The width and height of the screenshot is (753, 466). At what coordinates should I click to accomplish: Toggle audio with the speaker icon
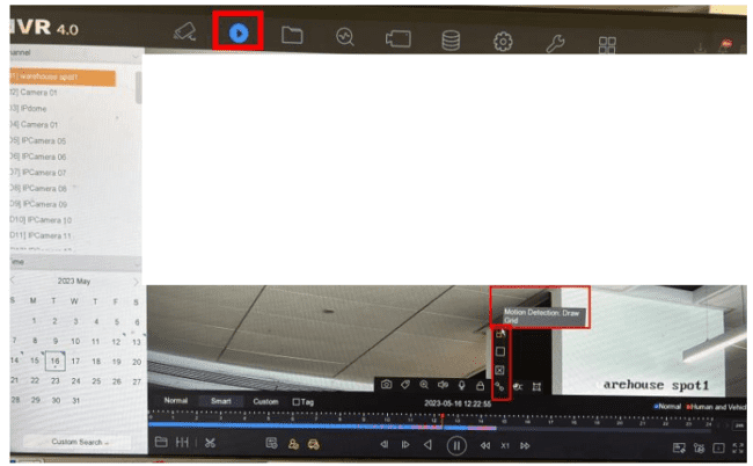point(442,385)
